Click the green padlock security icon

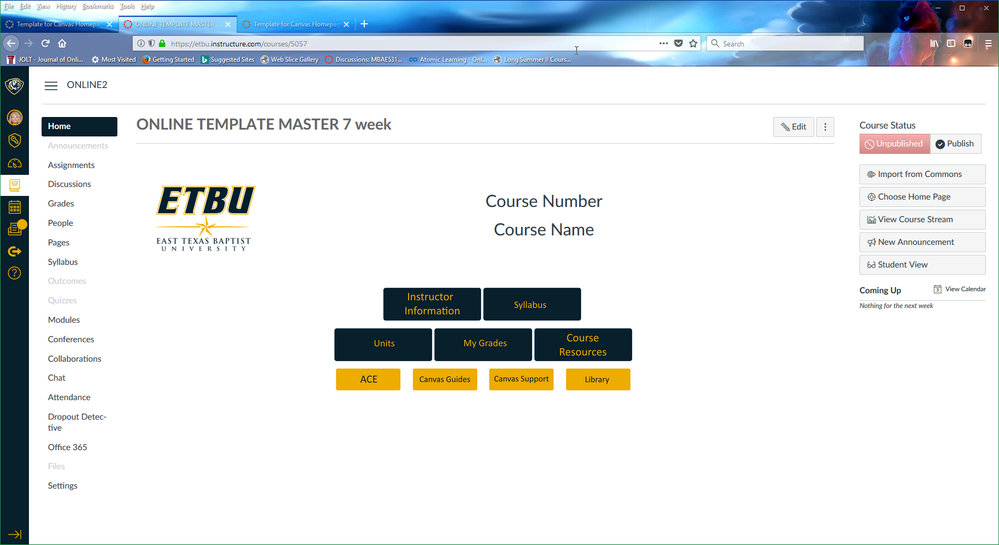pyautogui.click(x=162, y=43)
